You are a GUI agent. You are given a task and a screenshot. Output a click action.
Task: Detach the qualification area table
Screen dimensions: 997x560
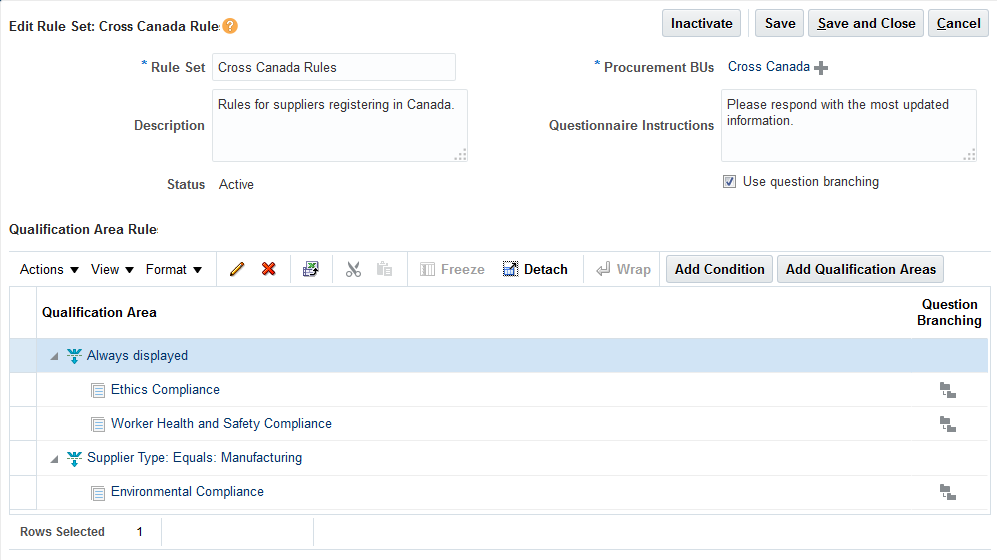[x=535, y=269]
